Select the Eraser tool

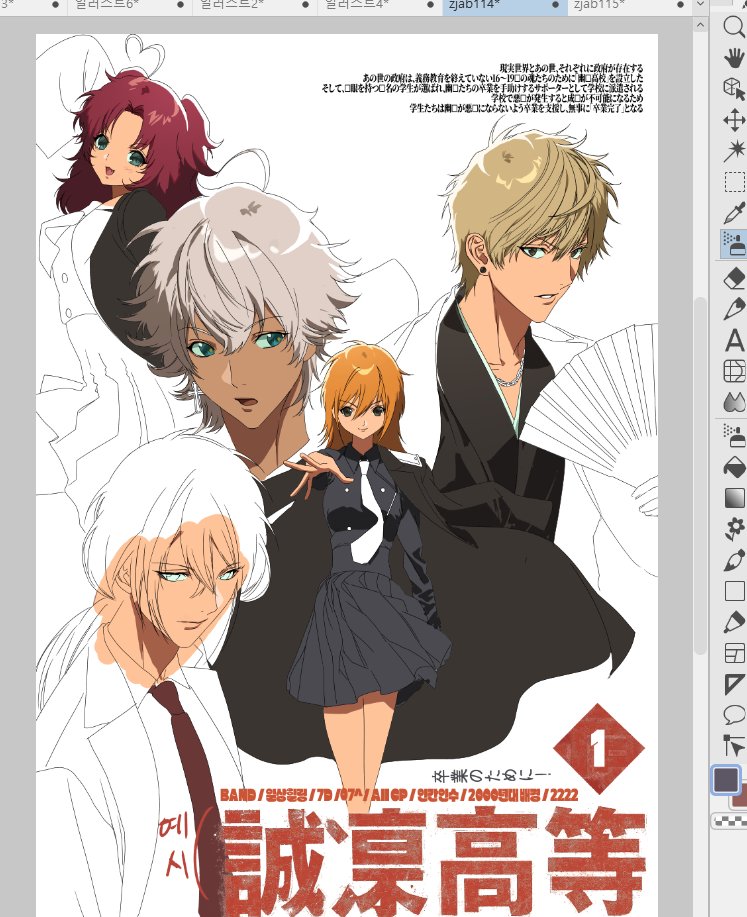tap(734, 278)
